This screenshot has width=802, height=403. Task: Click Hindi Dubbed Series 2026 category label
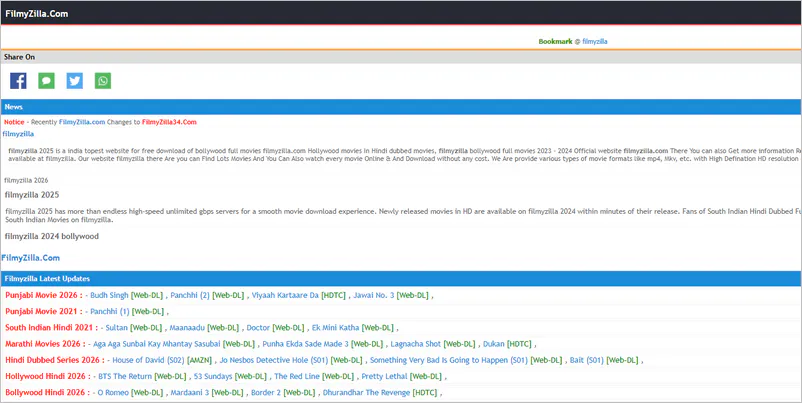pos(55,361)
